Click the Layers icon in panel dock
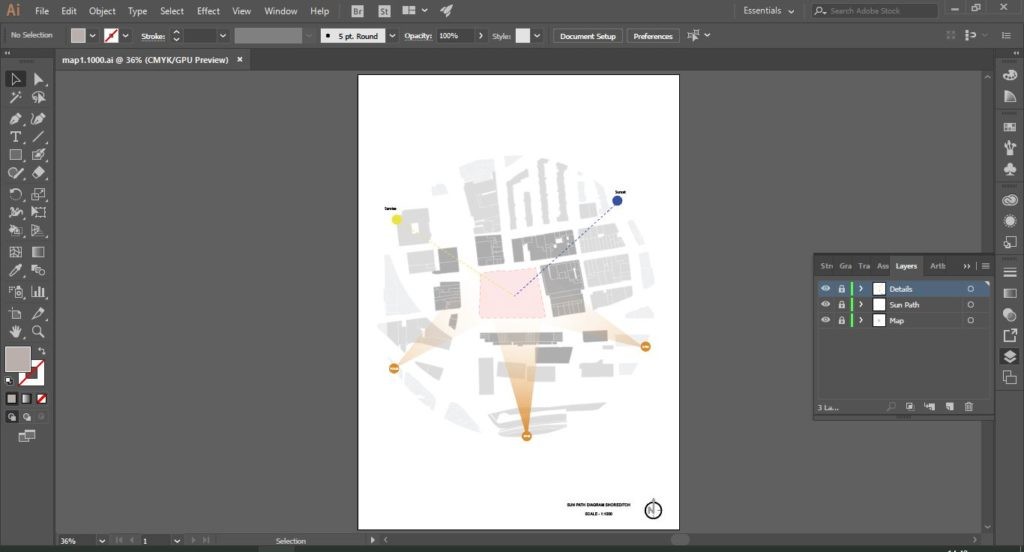The height and width of the screenshot is (552, 1024). 1010,357
